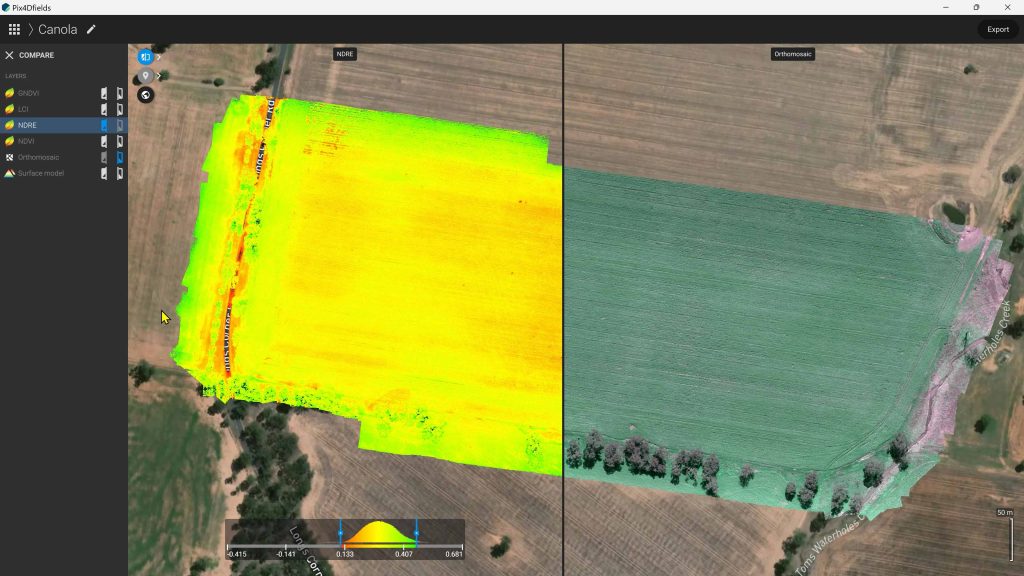Screen dimensions: 1024x576
Task: Close the Compare panel with the X
Action: (x=10, y=55)
